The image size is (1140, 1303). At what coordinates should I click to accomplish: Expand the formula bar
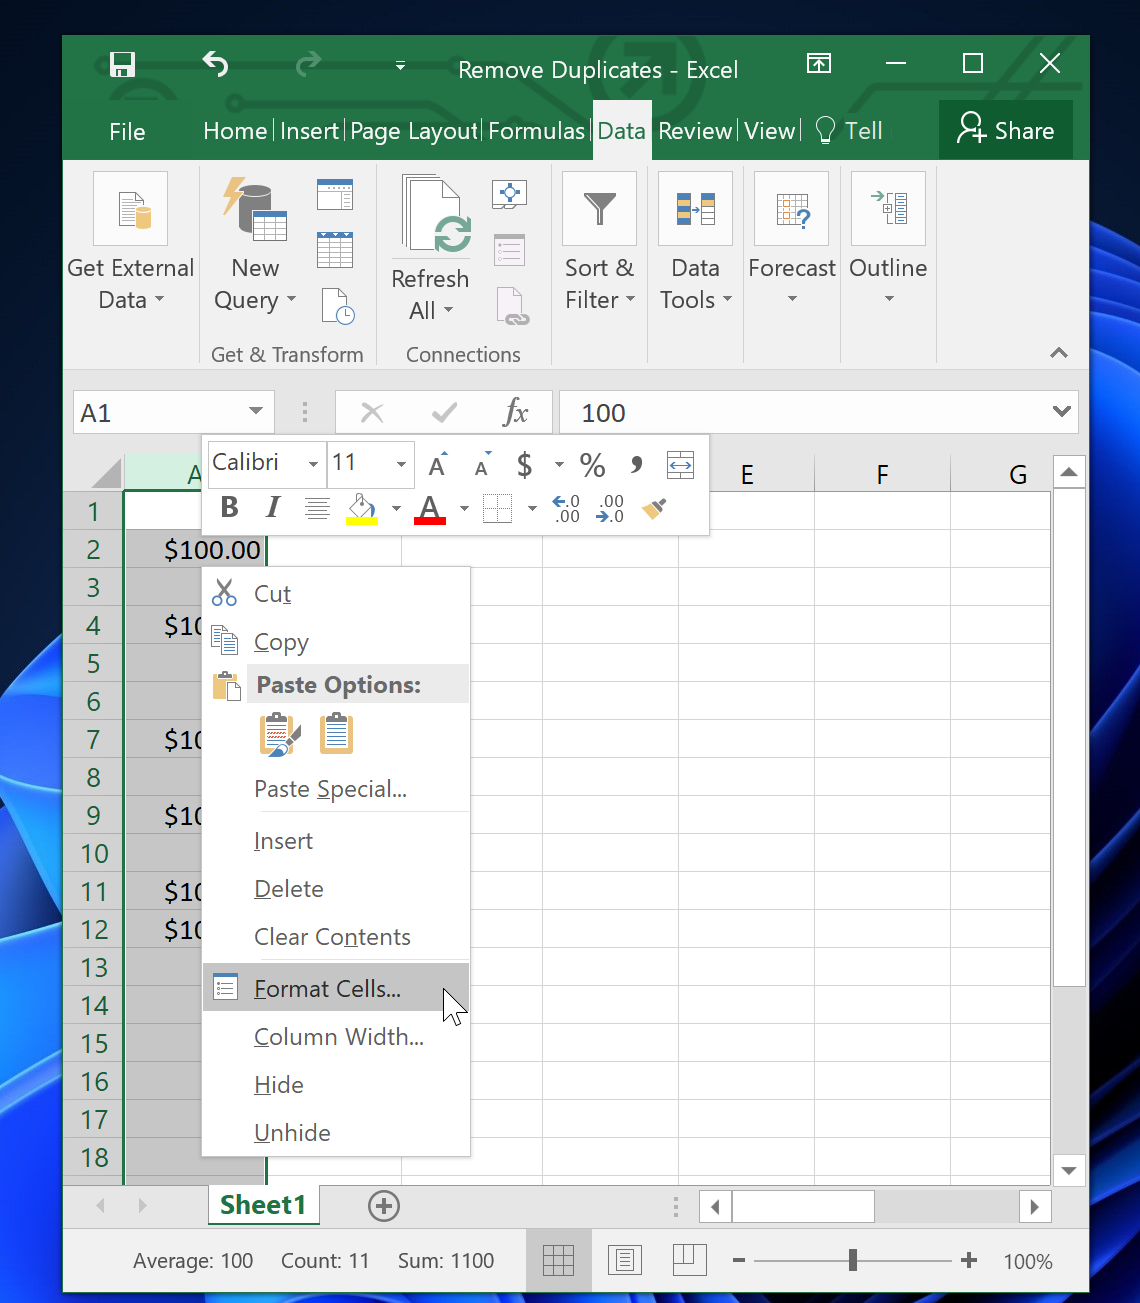click(1062, 411)
